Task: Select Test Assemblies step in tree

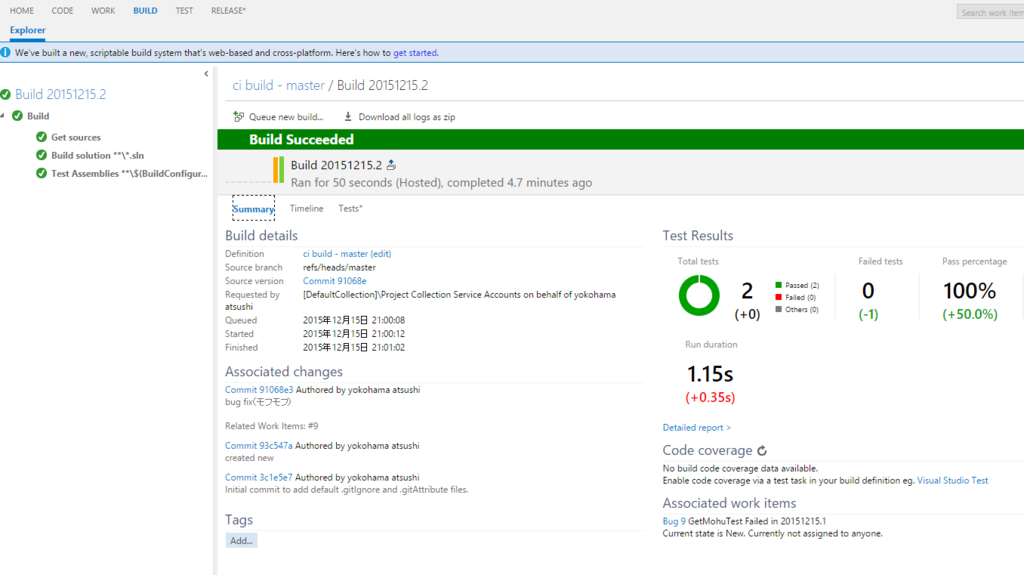Action: [x=129, y=174]
